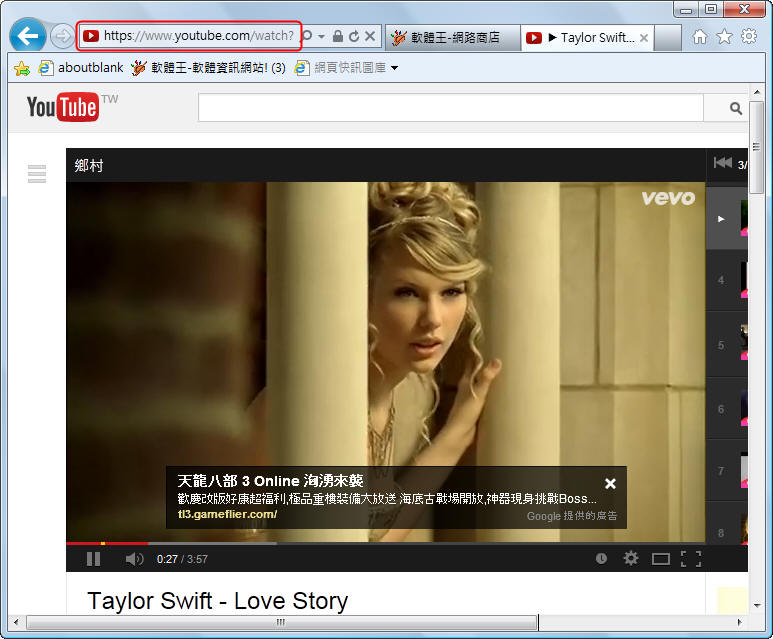This screenshot has width=773, height=639.
Task: Open the IE favorites star
Action: pyautogui.click(x=724, y=37)
